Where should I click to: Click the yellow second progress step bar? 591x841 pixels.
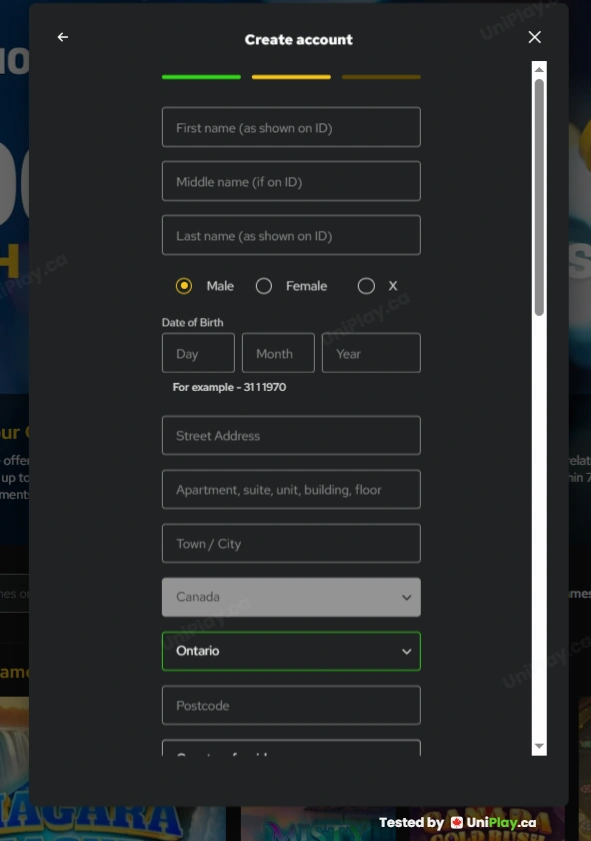(291, 77)
